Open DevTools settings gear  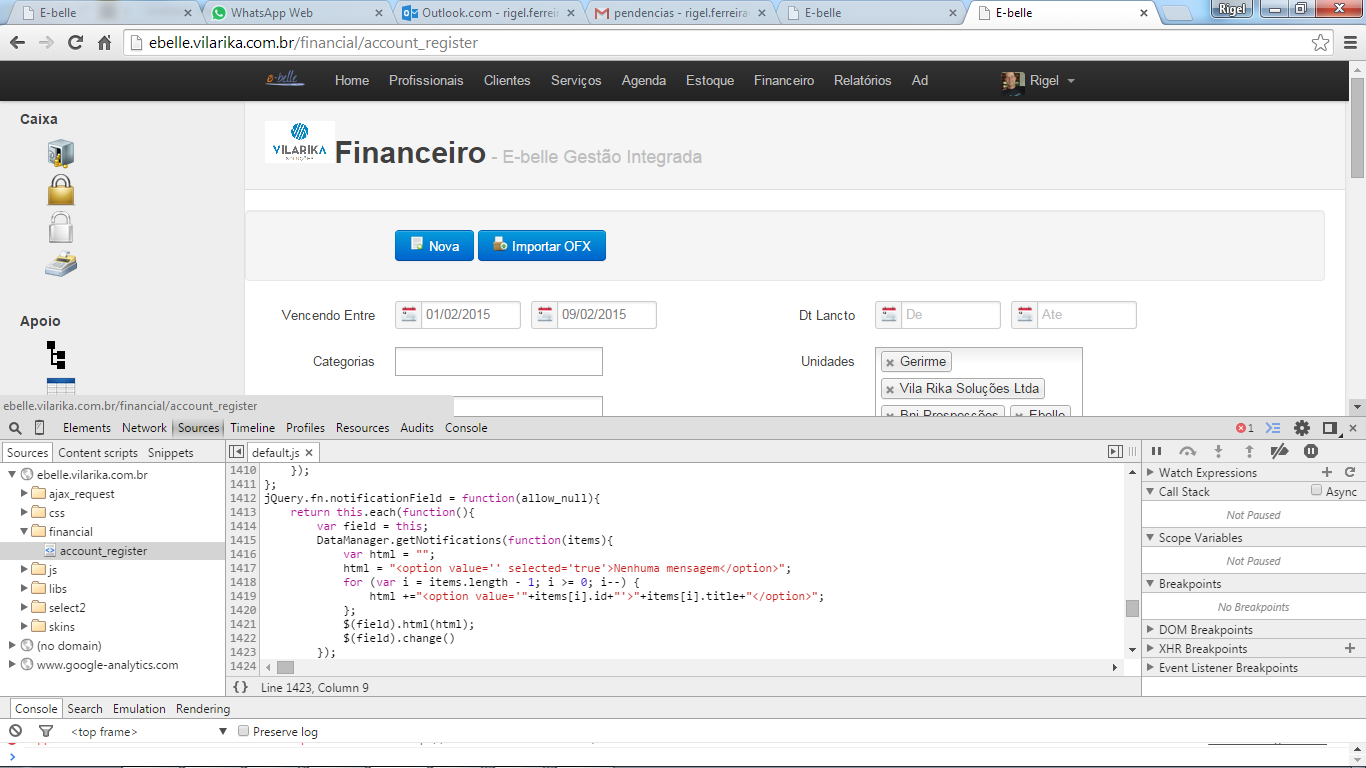click(x=1302, y=428)
